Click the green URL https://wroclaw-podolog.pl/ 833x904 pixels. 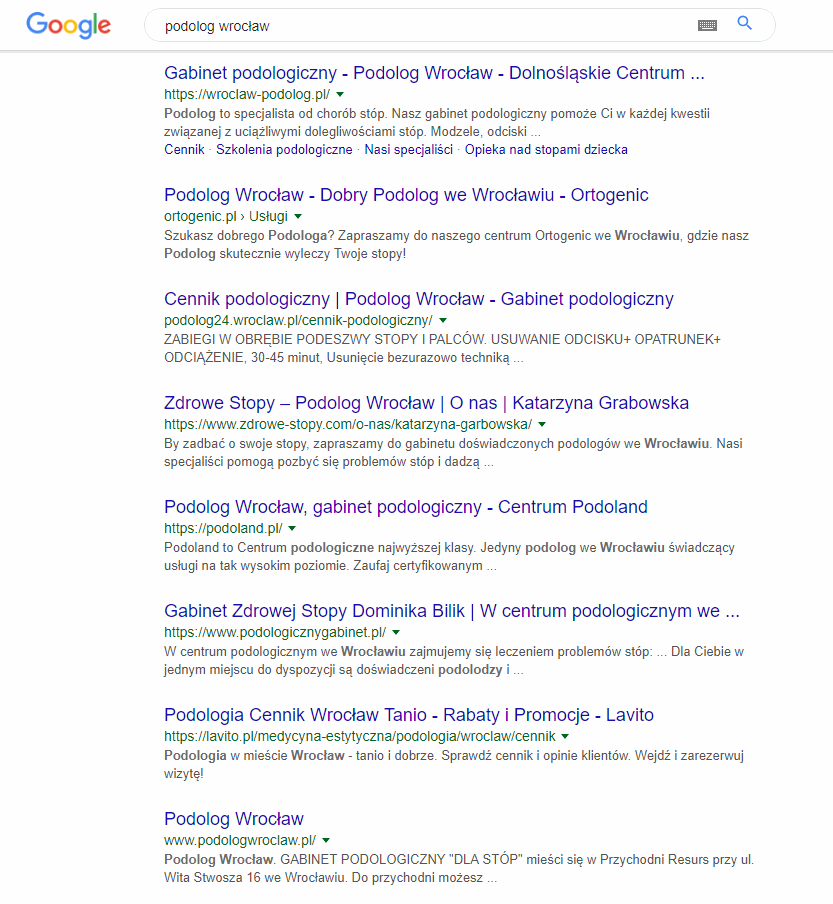[247, 94]
